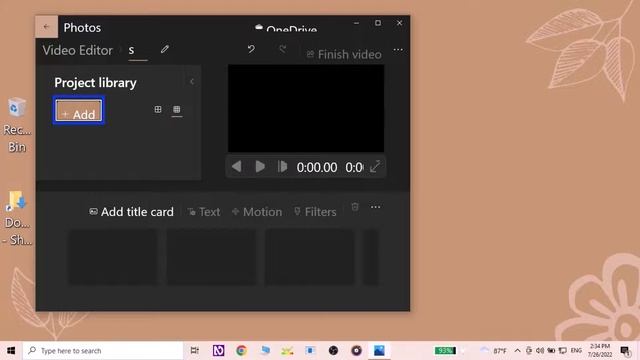The width and height of the screenshot is (640, 360).
Task: Open the OBS Studio taskbar icon
Action: (x=333, y=351)
